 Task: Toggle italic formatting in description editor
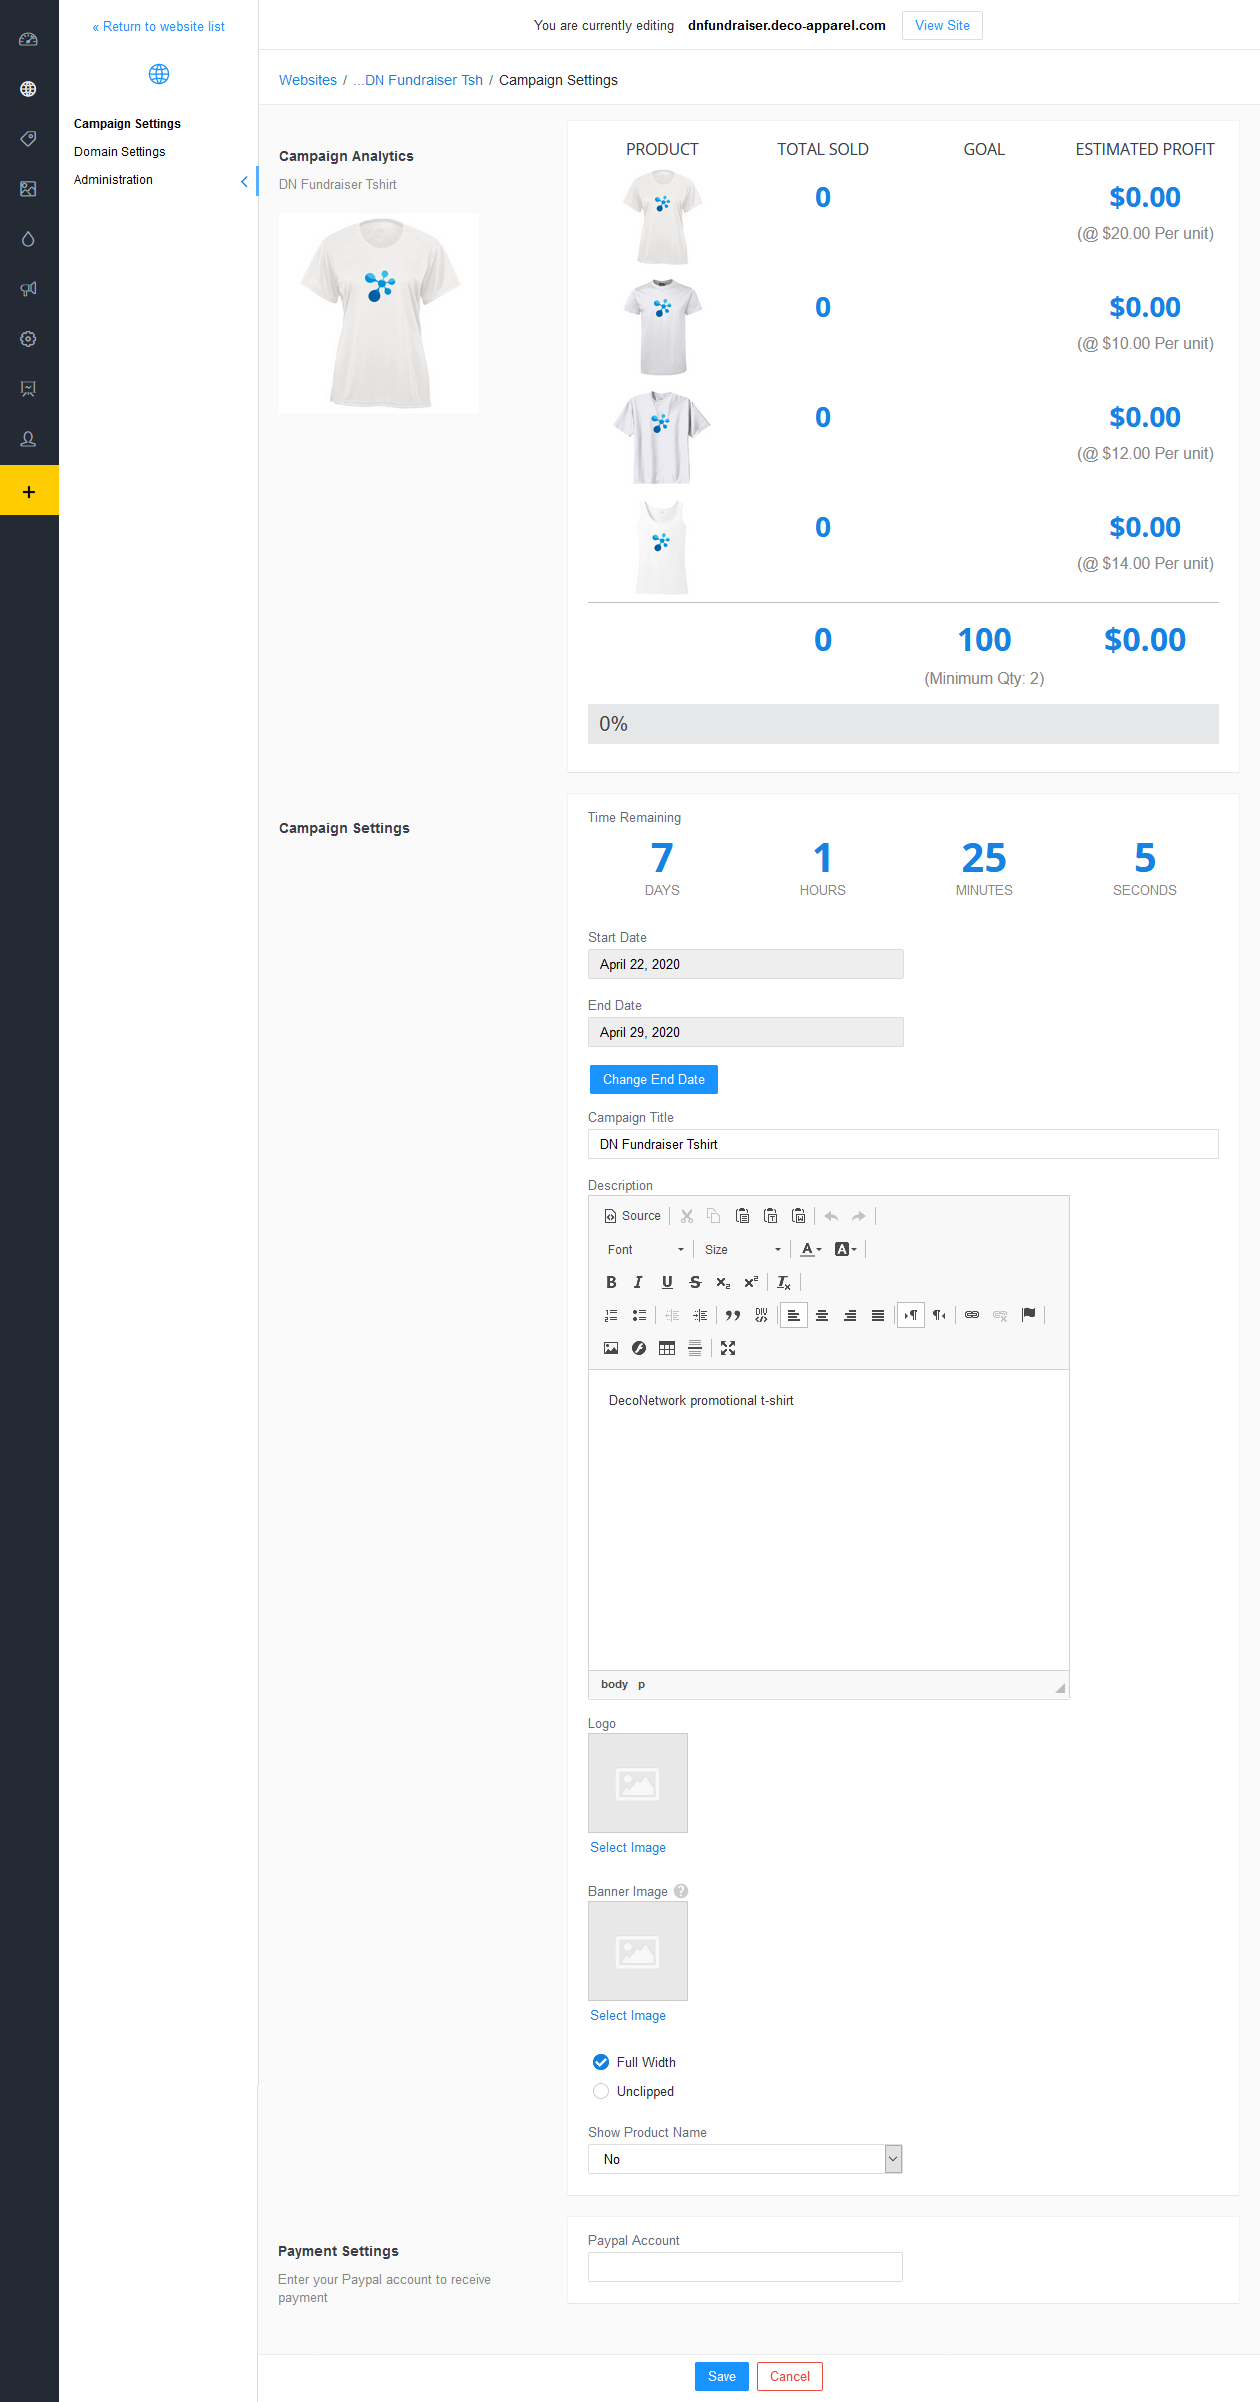coord(638,1282)
